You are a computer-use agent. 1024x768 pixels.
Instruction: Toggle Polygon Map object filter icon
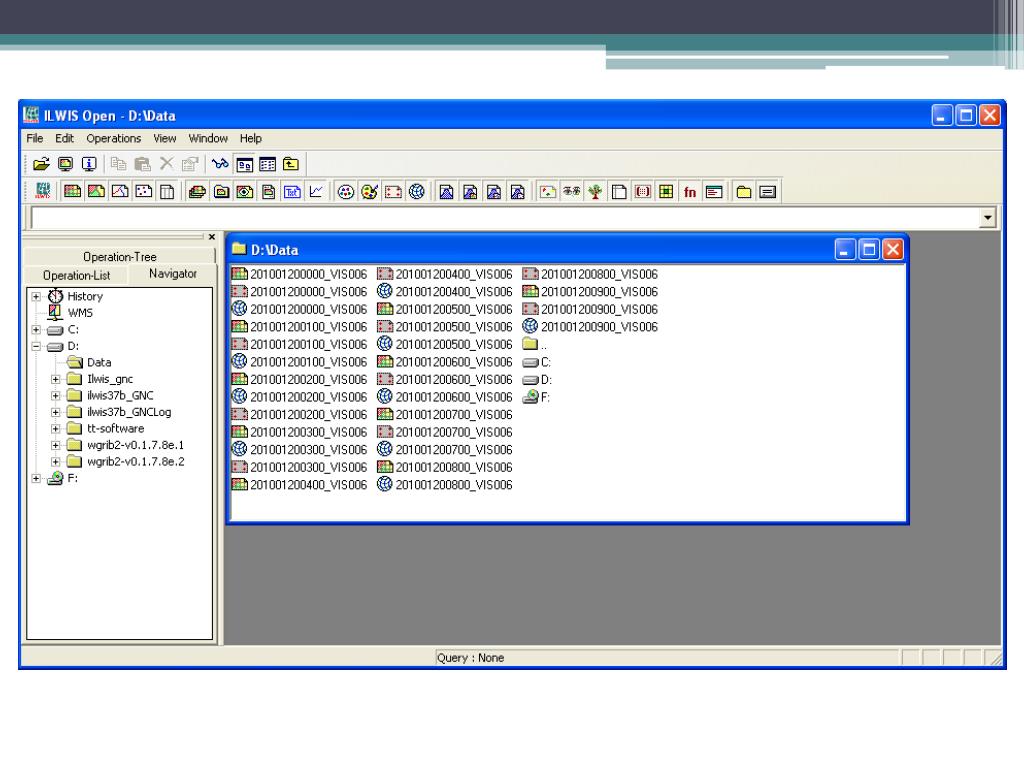point(96,191)
